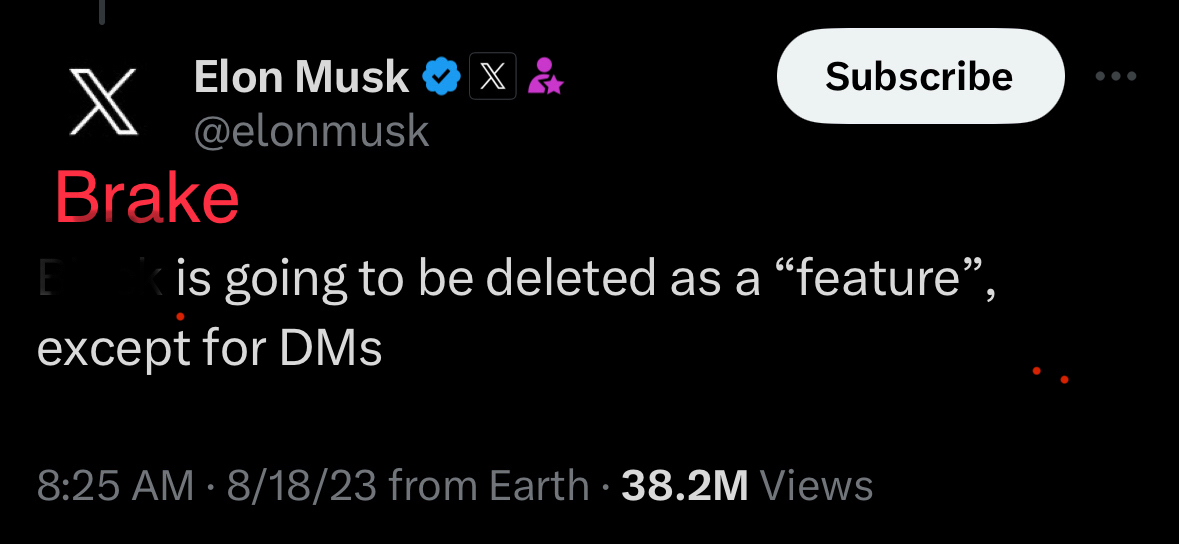
Task: Open the Elon Musk display name
Action: tap(301, 77)
